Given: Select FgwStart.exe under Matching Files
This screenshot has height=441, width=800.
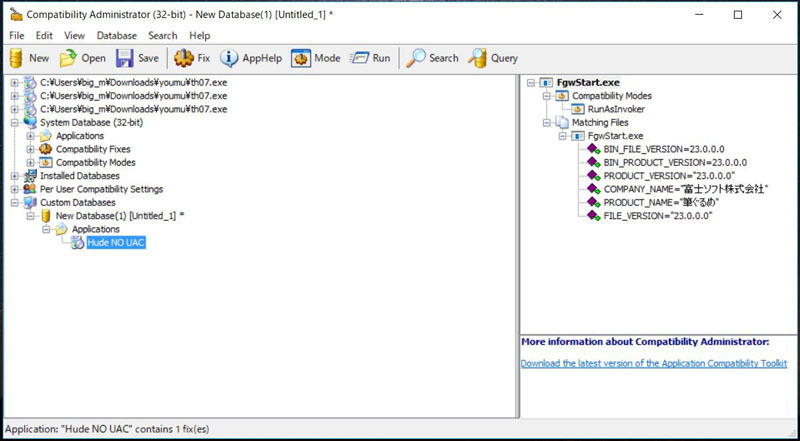Looking at the screenshot, I should click(615, 136).
